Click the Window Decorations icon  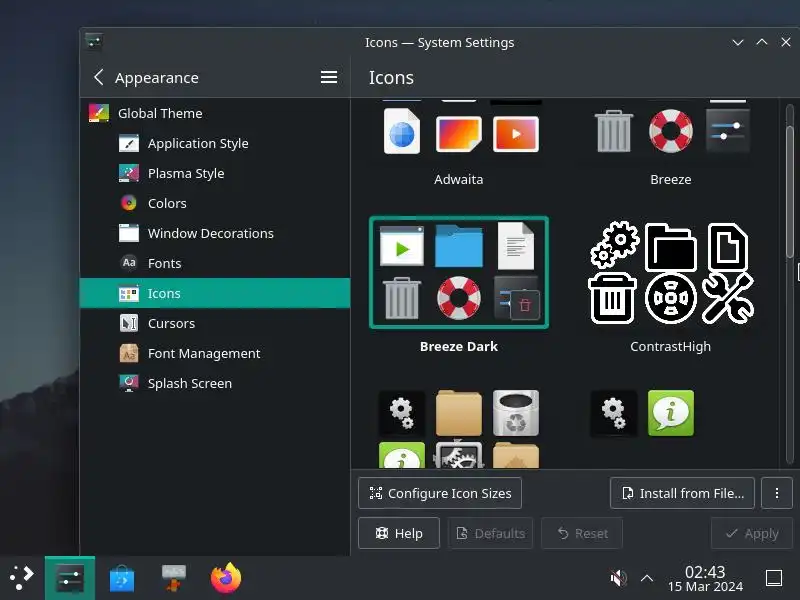pyautogui.click(x=129, y=233)
